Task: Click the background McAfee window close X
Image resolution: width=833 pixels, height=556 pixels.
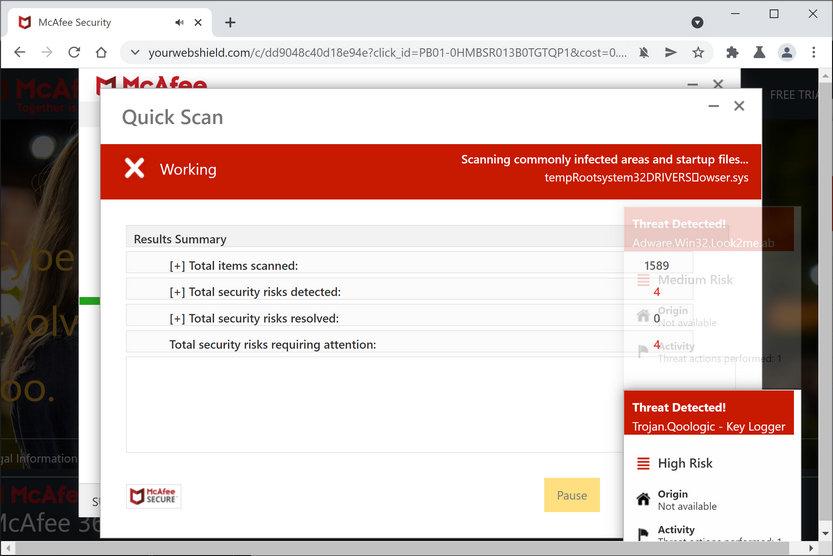Action: [718, 84]
